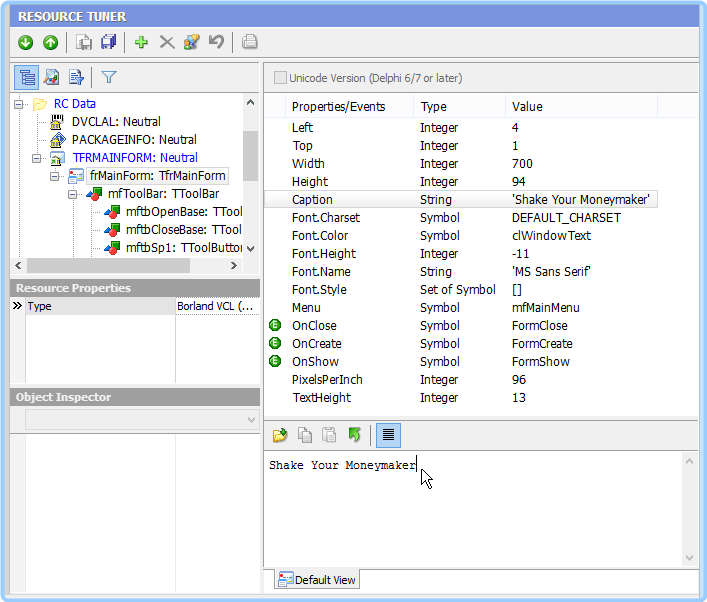The width and height of the screenshot is (707, 602).
Task: Click the green event icon beside OnShow
Action: (x=275, y=361)
